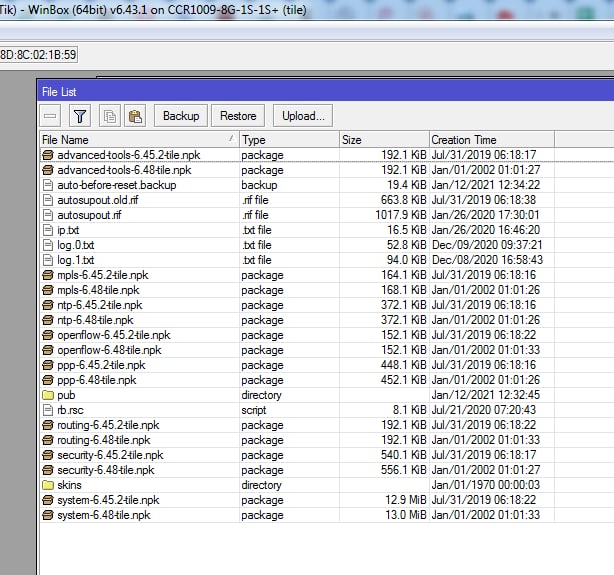
Task: Click the Backup button
Action: coord(181,116)
